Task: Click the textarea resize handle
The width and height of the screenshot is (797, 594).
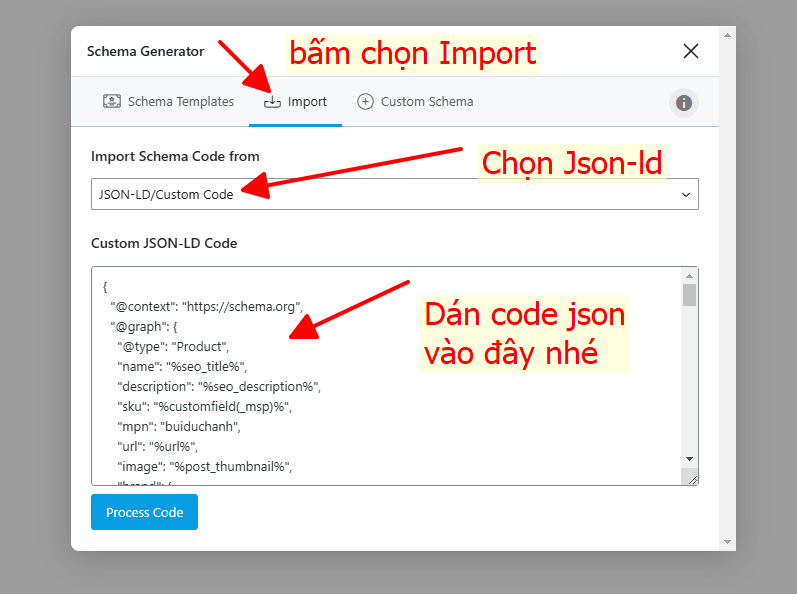Action: click(692, 480)
